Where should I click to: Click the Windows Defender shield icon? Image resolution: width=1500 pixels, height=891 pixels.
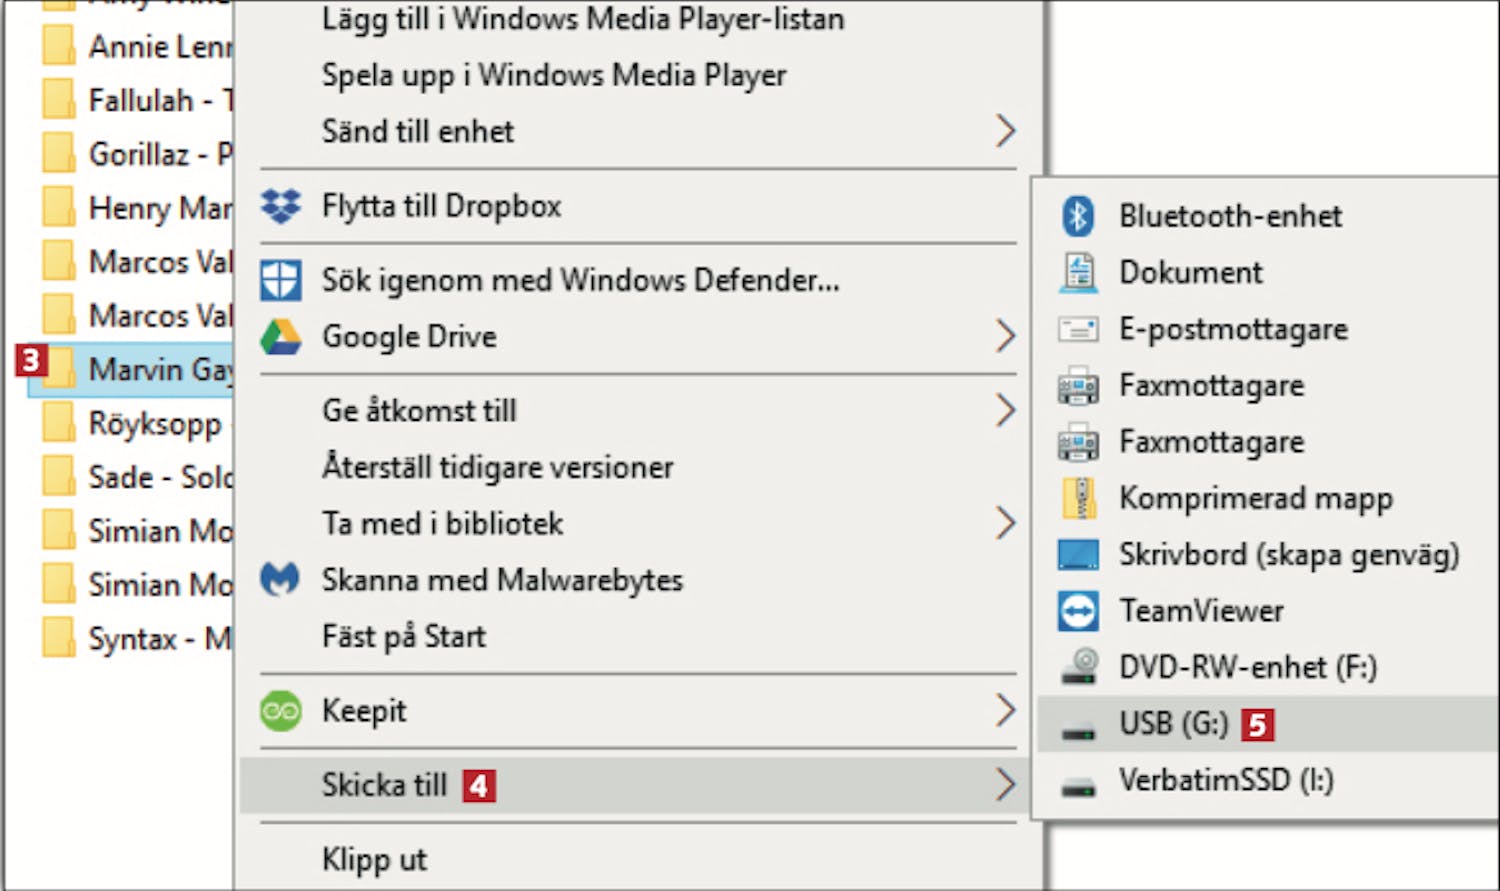(281, 281)
